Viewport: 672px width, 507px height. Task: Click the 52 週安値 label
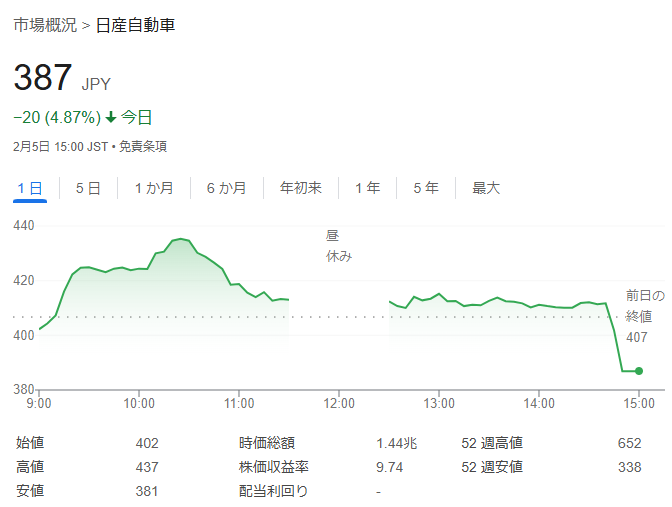pos(492,467)
